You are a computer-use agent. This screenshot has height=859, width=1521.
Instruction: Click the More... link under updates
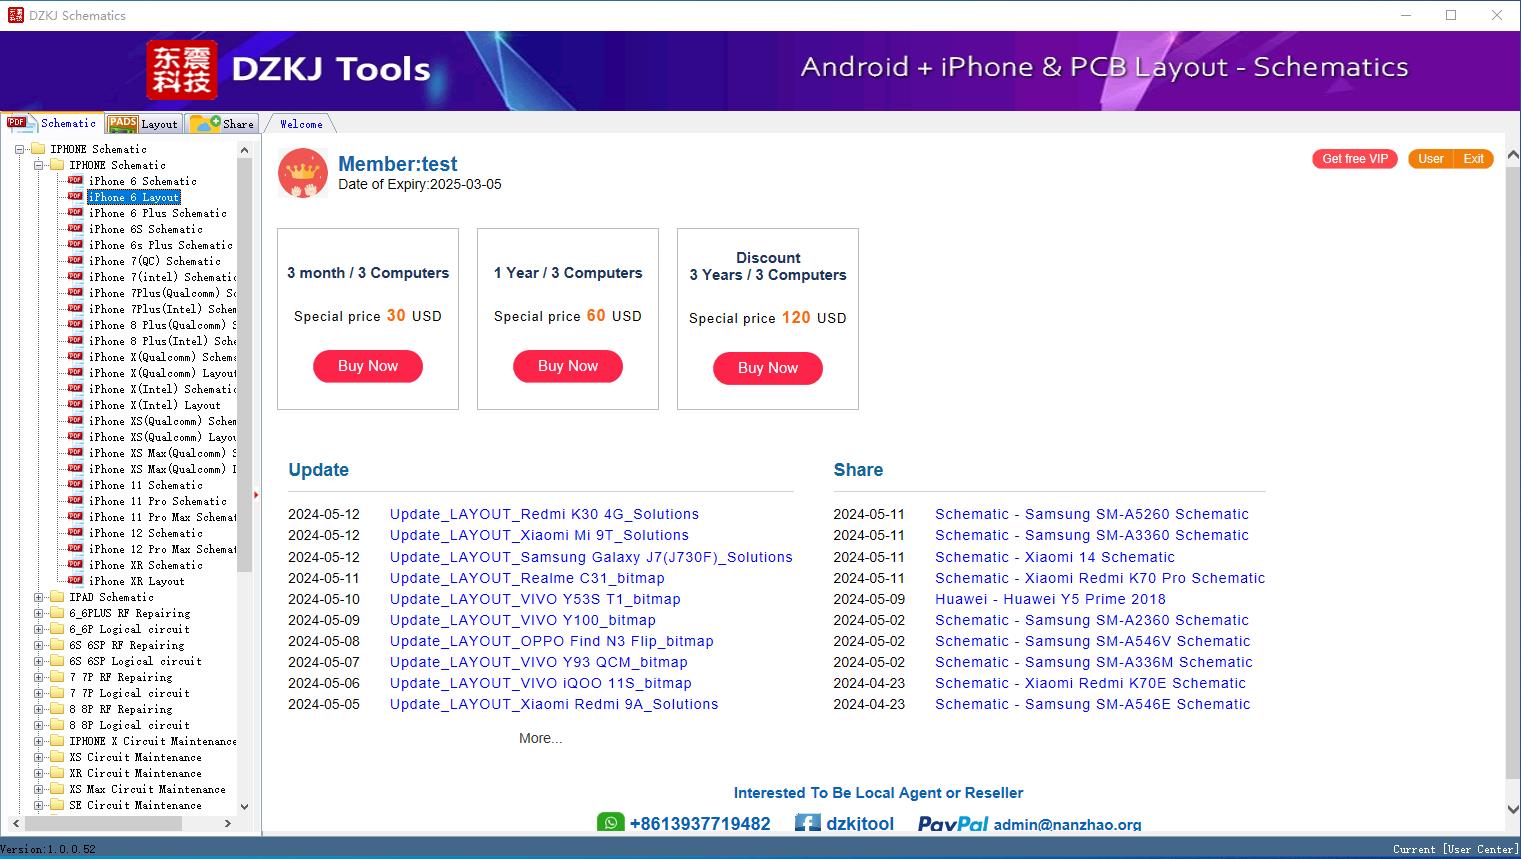point(540,738)
